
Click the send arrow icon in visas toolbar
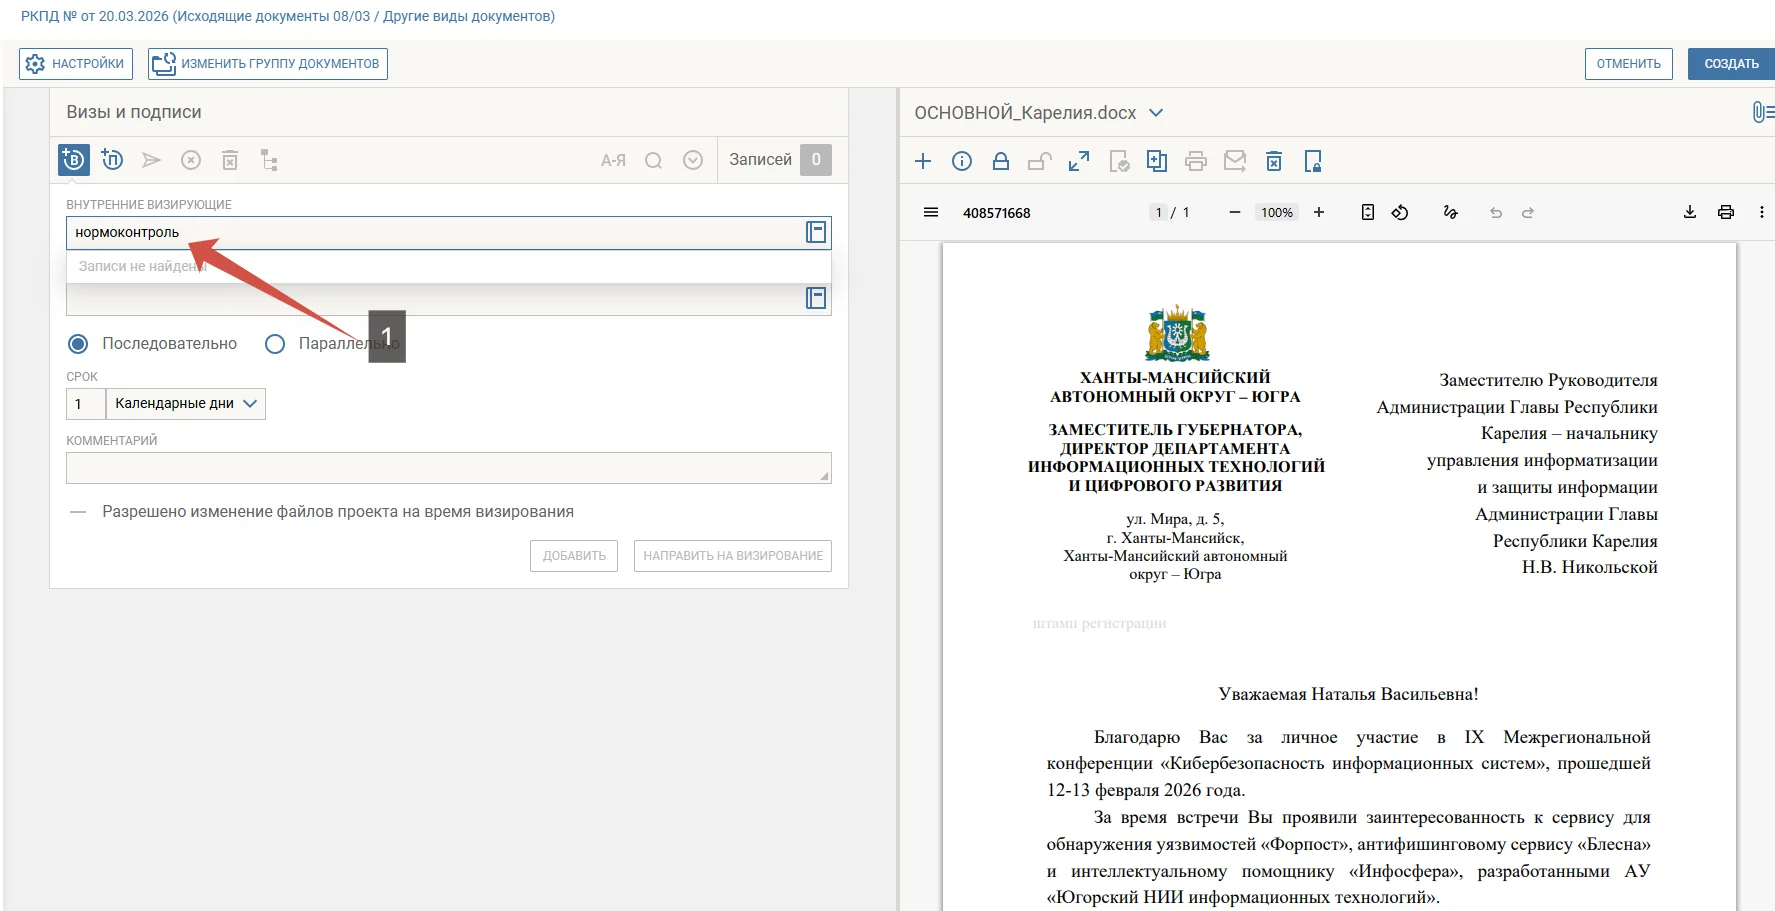(151, 160)
